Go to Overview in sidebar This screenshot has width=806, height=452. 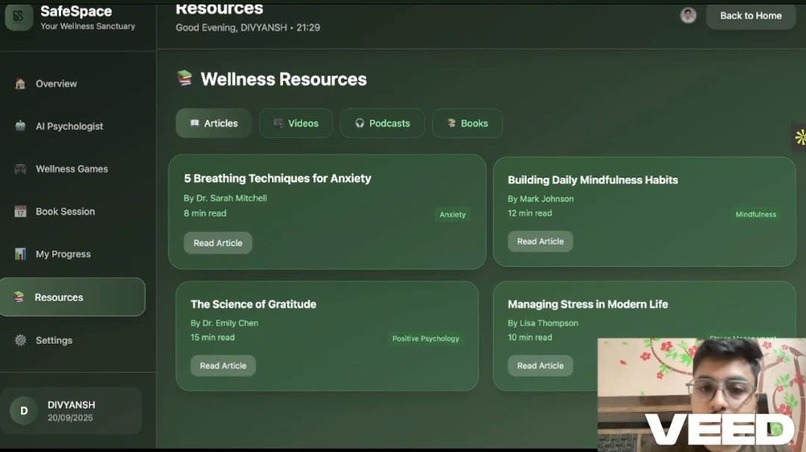coord(56,83)
